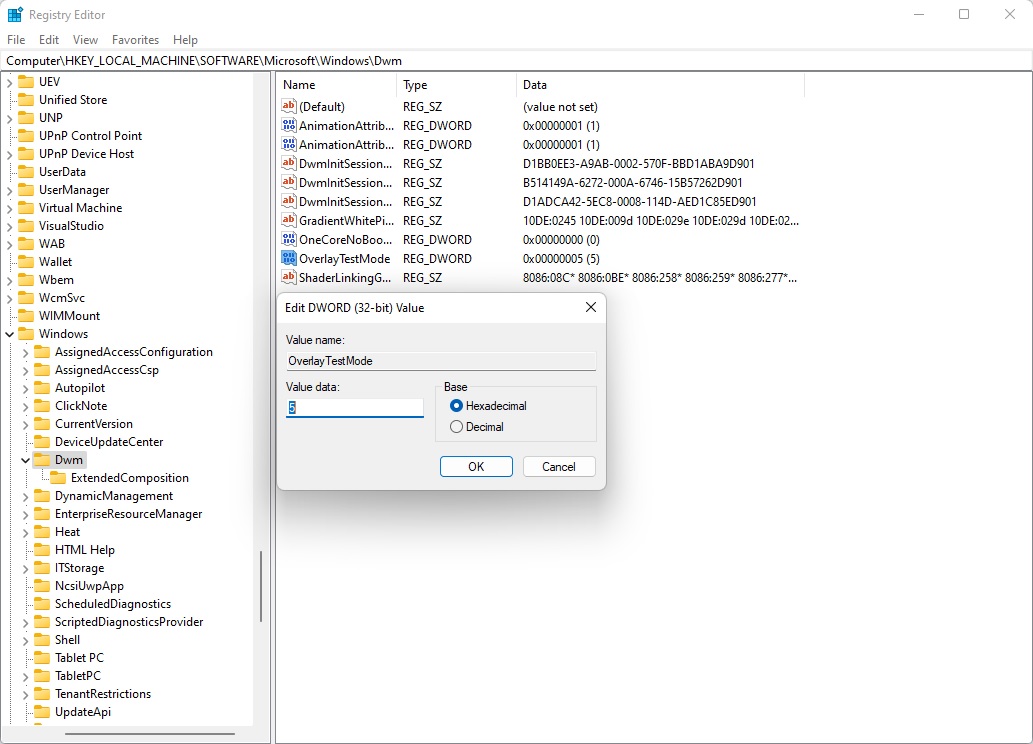The width and height of the screenshot is (1033, 744).
Task: Click the Name column header
Action: 337,84
